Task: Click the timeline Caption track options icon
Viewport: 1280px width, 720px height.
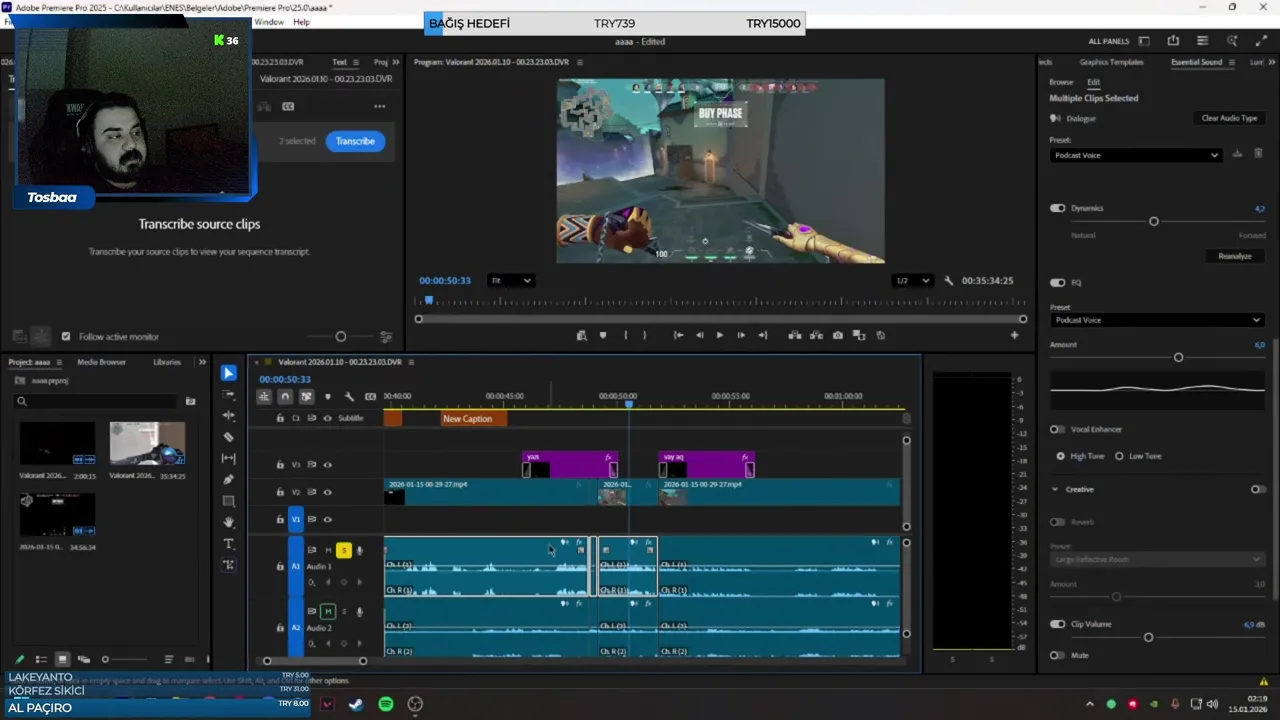Action: (x=370, y=397)
